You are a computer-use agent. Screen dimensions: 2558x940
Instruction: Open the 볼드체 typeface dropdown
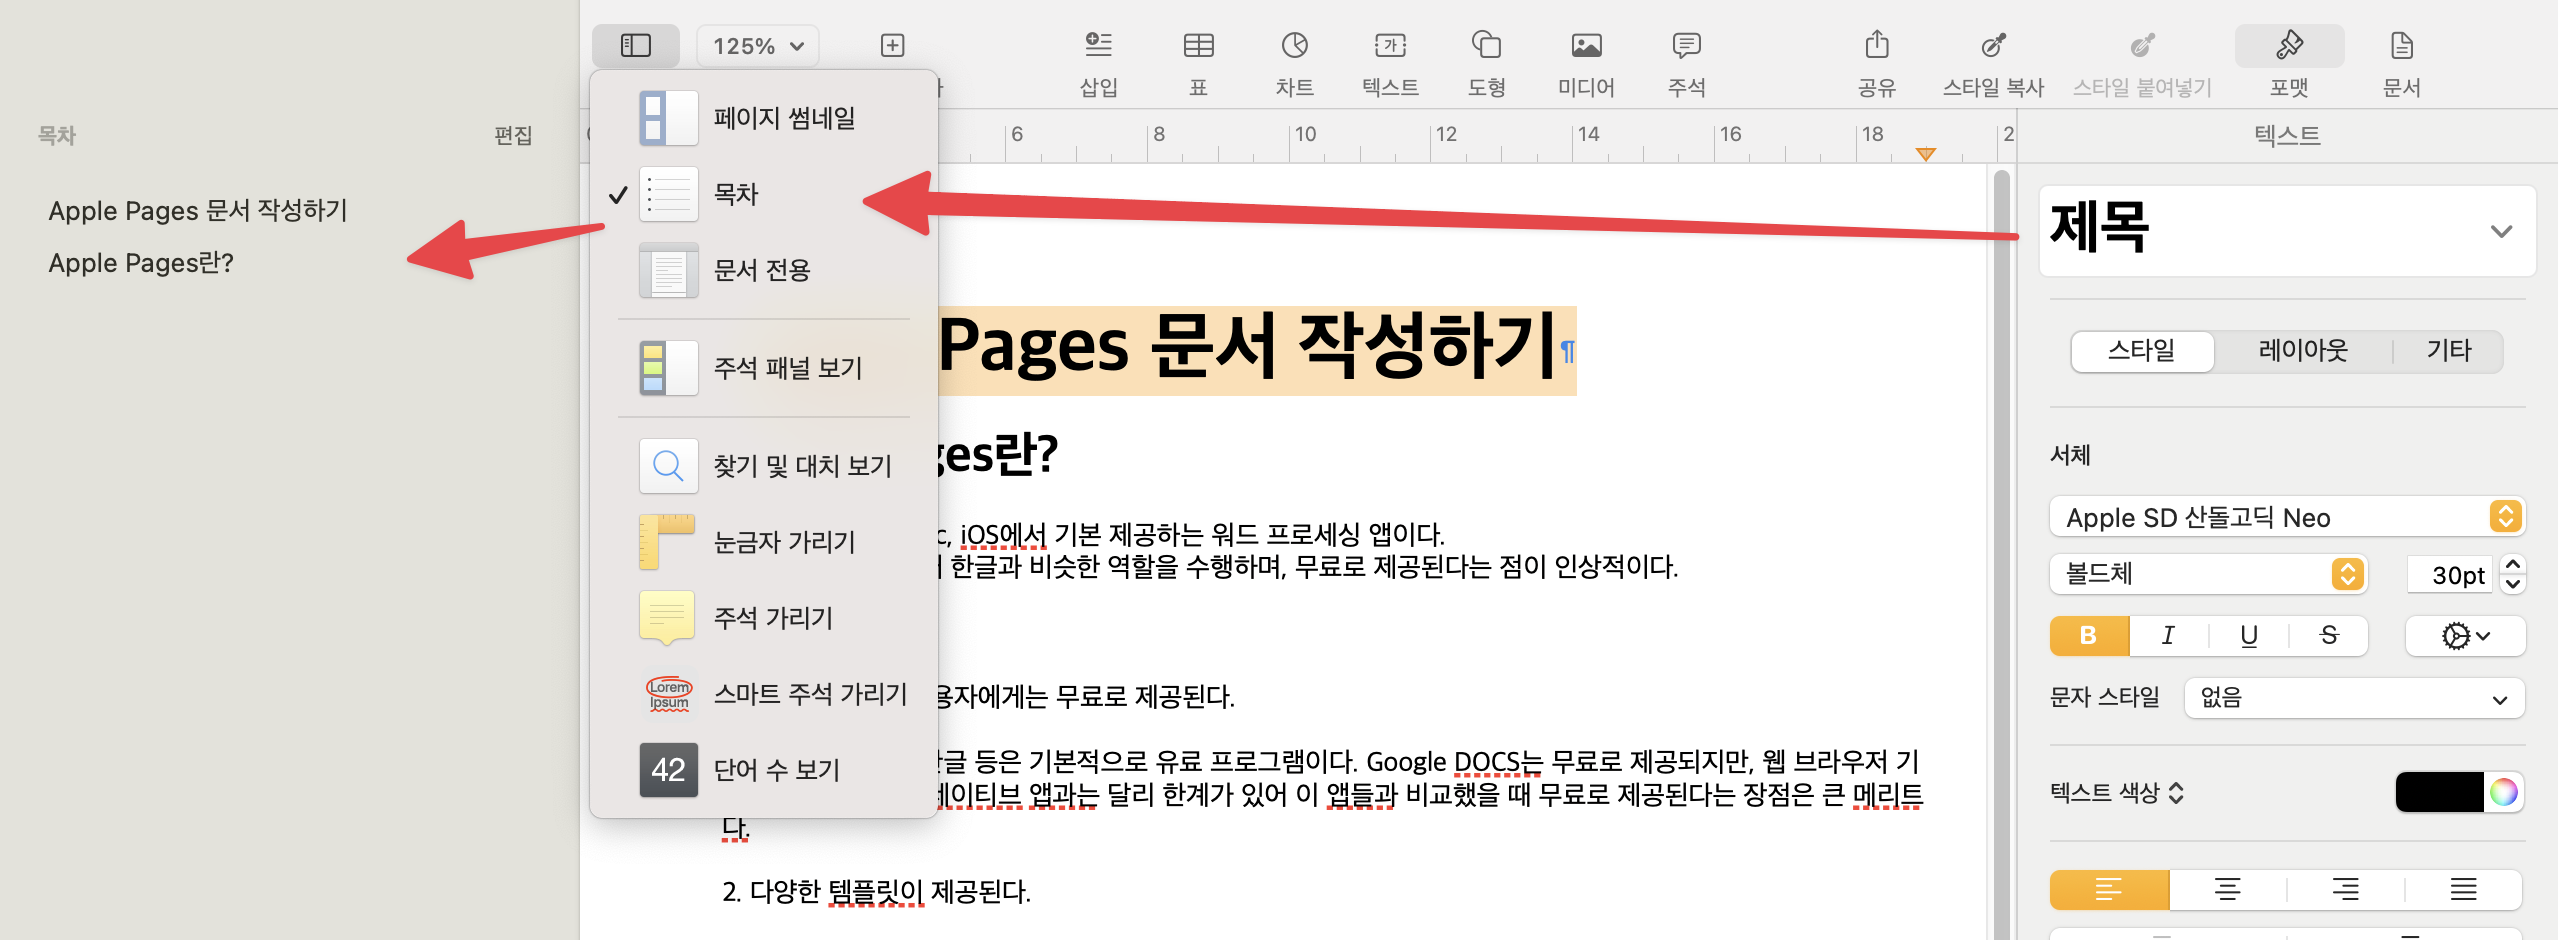point(2208,574)
